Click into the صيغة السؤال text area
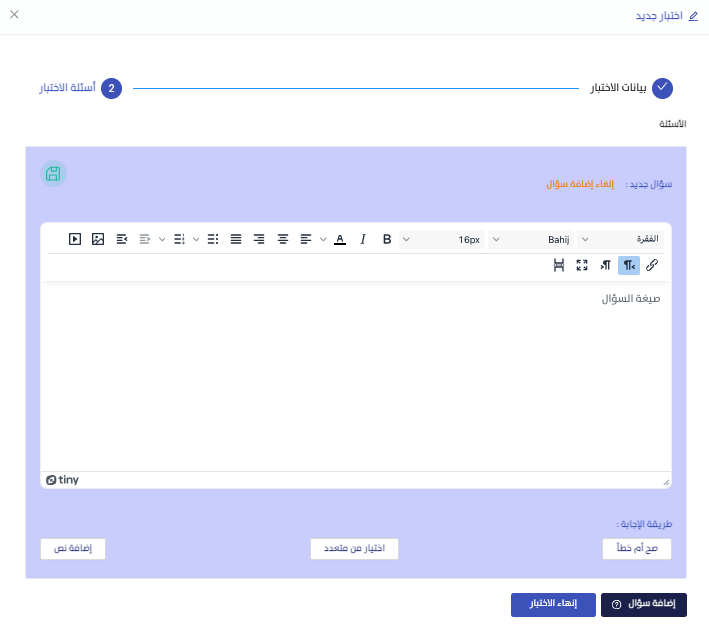The width and height of the screenshot is (709, 637). (355, 380)
